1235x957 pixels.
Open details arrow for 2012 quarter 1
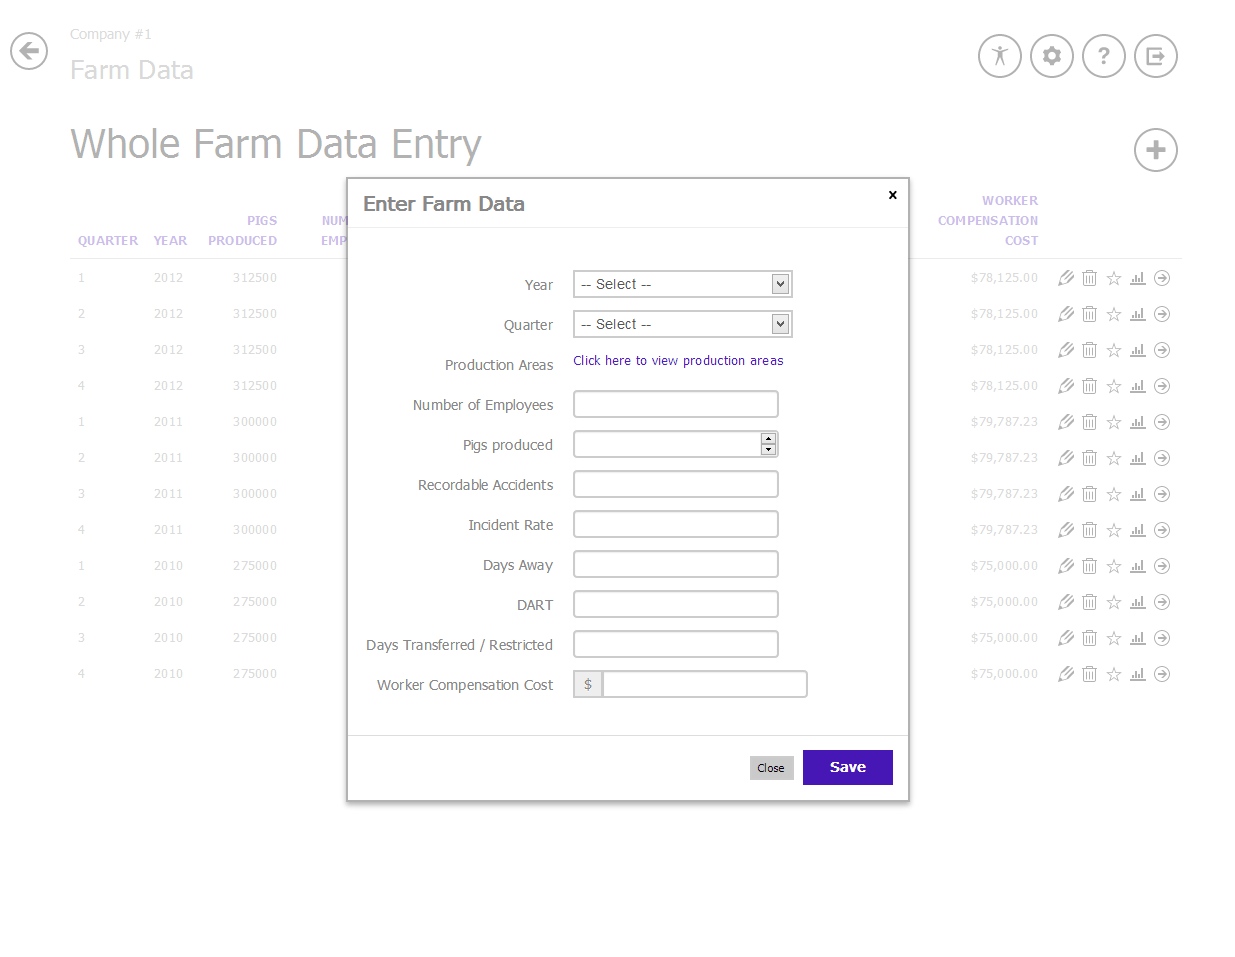coord(1162,278)
